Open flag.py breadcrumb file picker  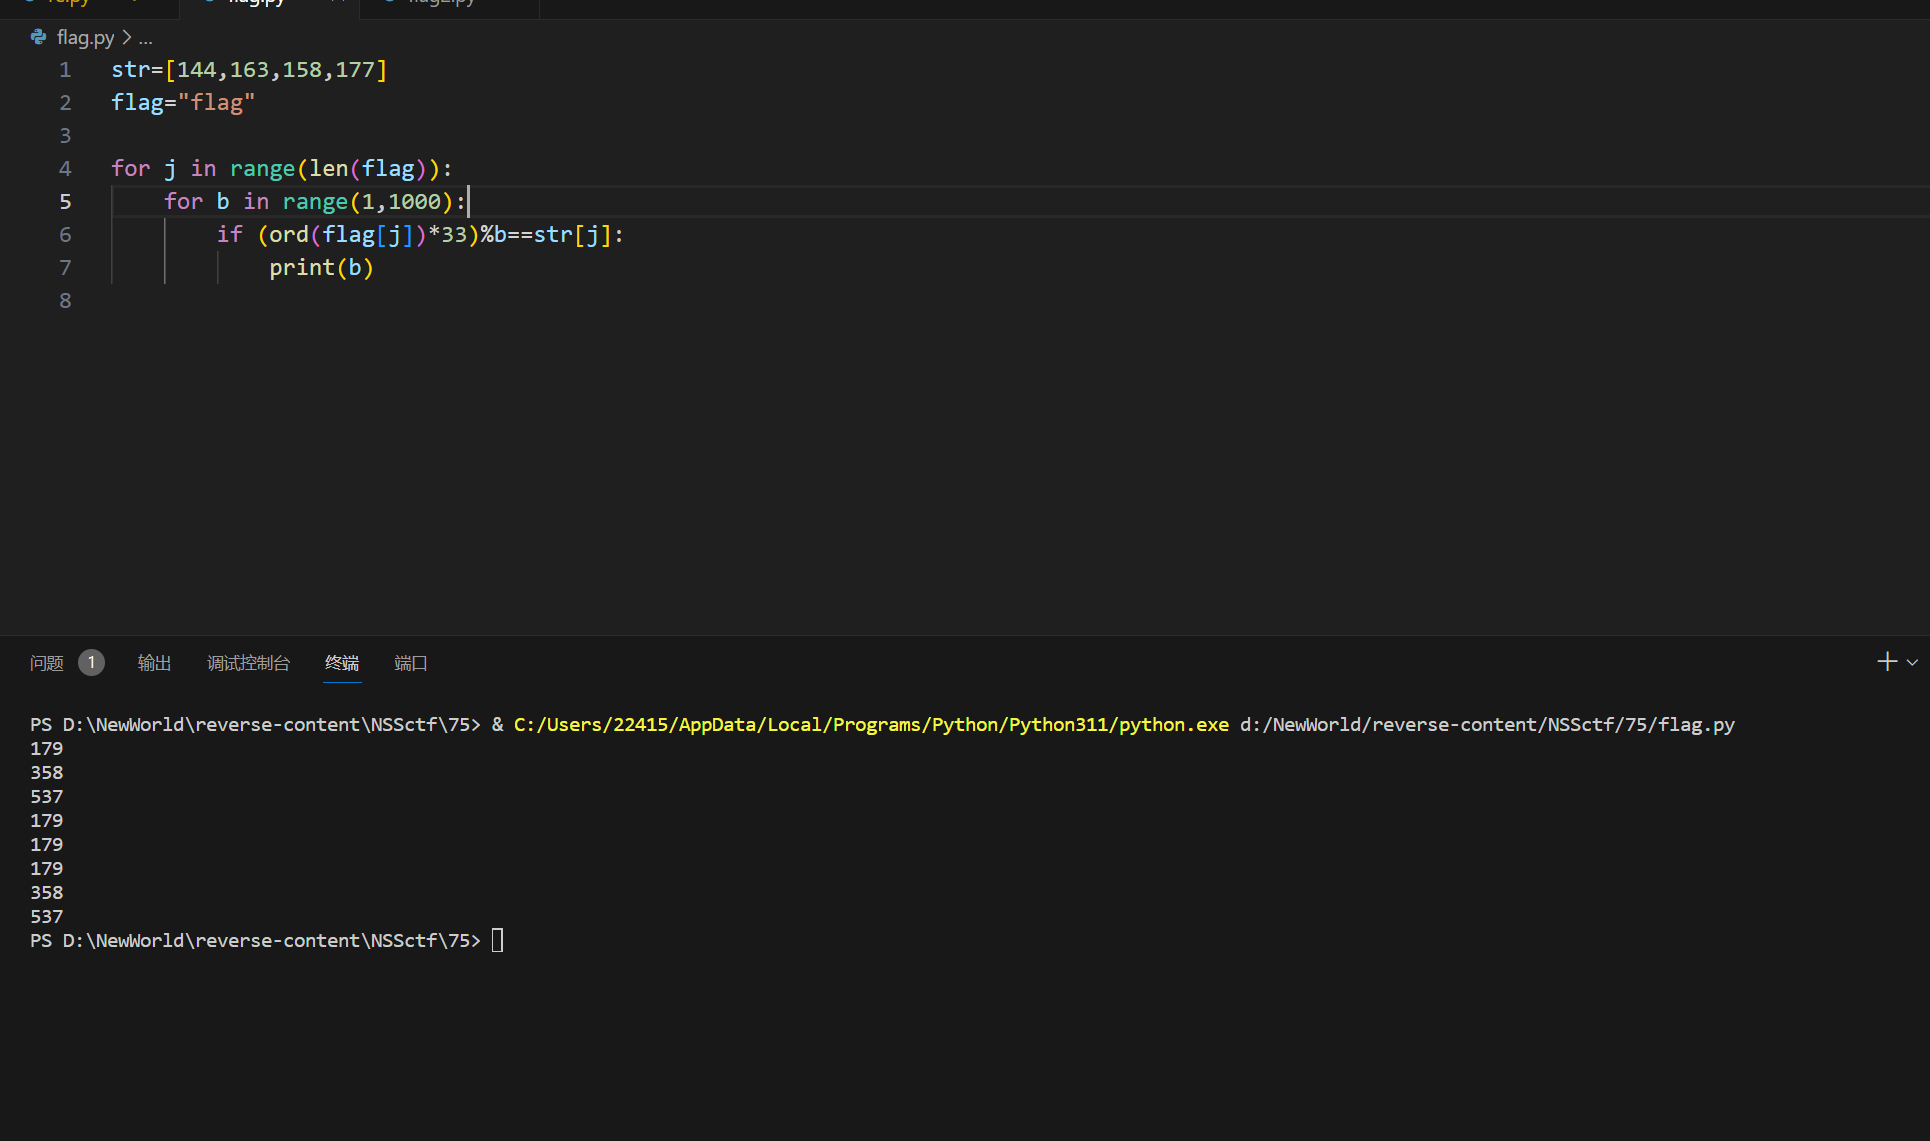click(x=85, y=37)
